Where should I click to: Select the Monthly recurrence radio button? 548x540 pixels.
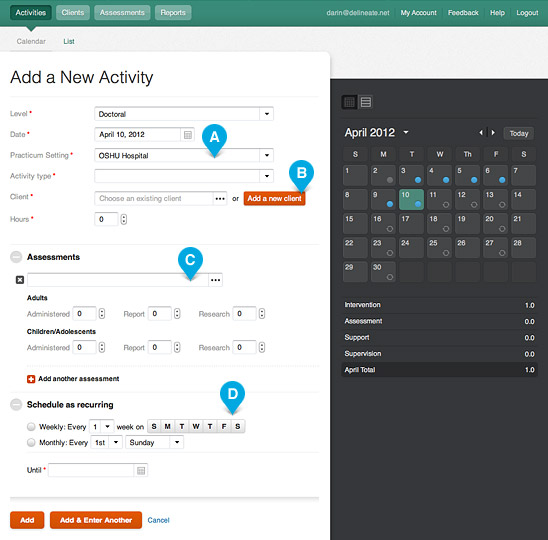(31, 442)
